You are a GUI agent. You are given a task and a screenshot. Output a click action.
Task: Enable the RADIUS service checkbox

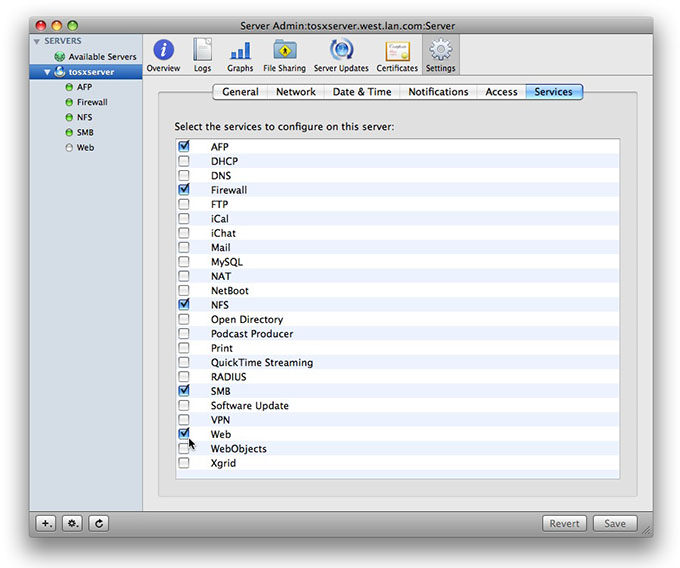click(184, 376)
